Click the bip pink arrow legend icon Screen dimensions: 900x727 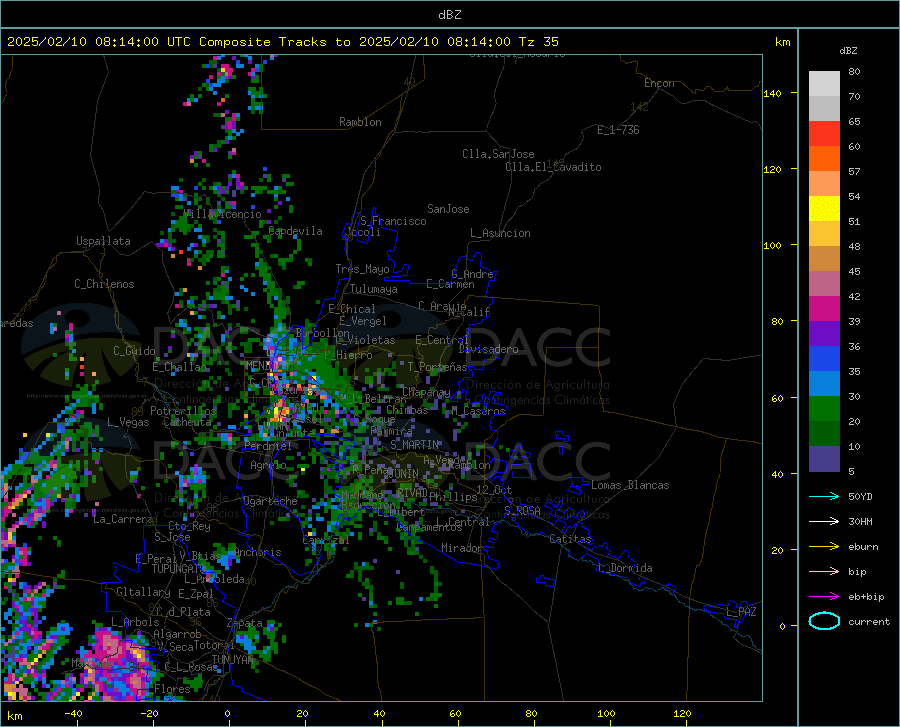point(824,571)
